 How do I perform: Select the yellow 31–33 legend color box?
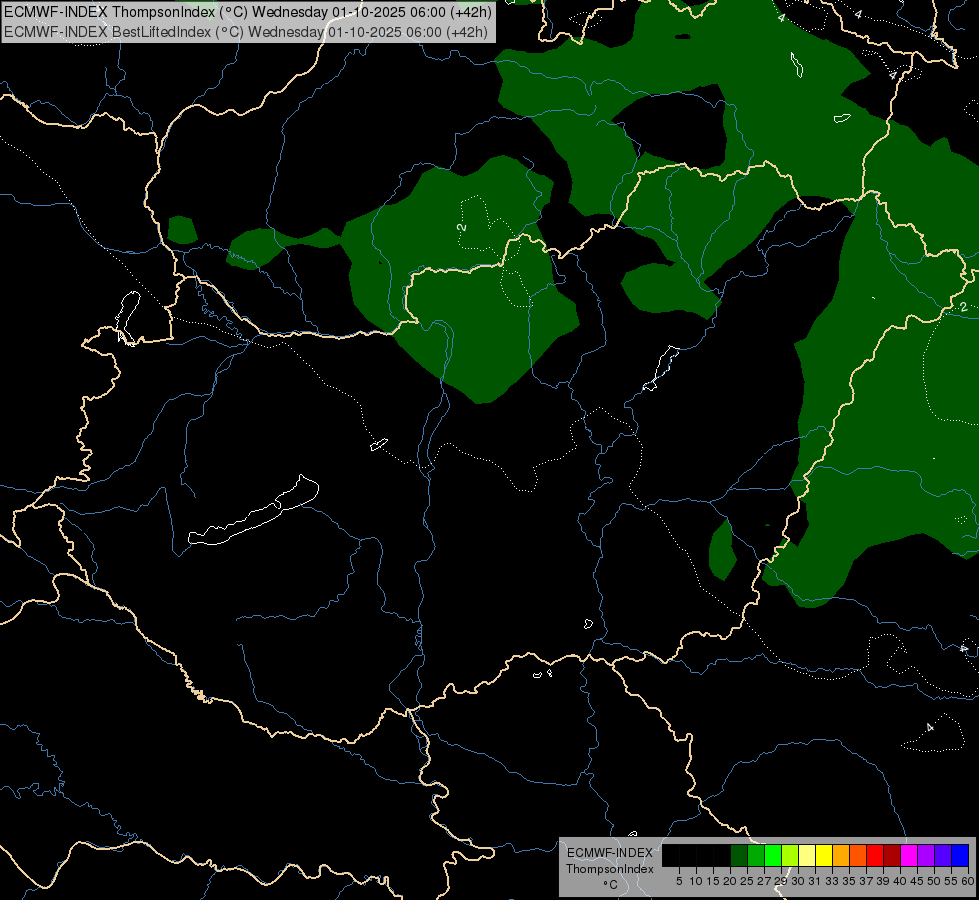click(823, 855)
